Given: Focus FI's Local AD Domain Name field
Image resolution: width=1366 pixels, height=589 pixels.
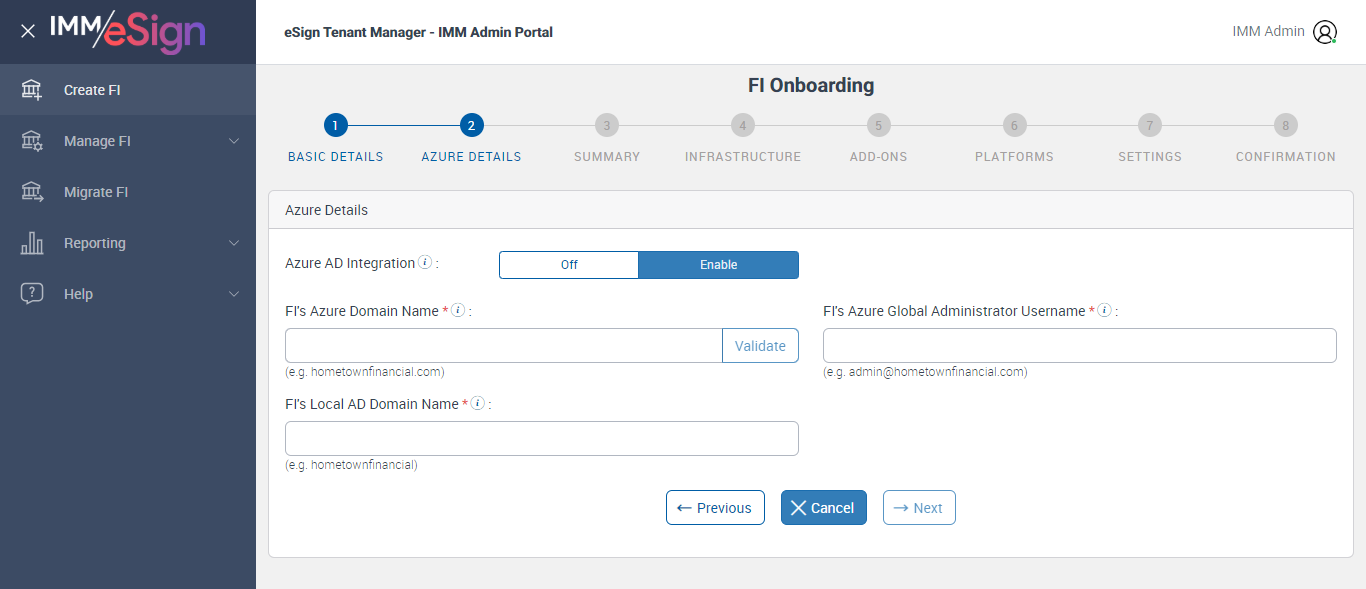Looking at the screenshot, I should (x=542, y=438).
